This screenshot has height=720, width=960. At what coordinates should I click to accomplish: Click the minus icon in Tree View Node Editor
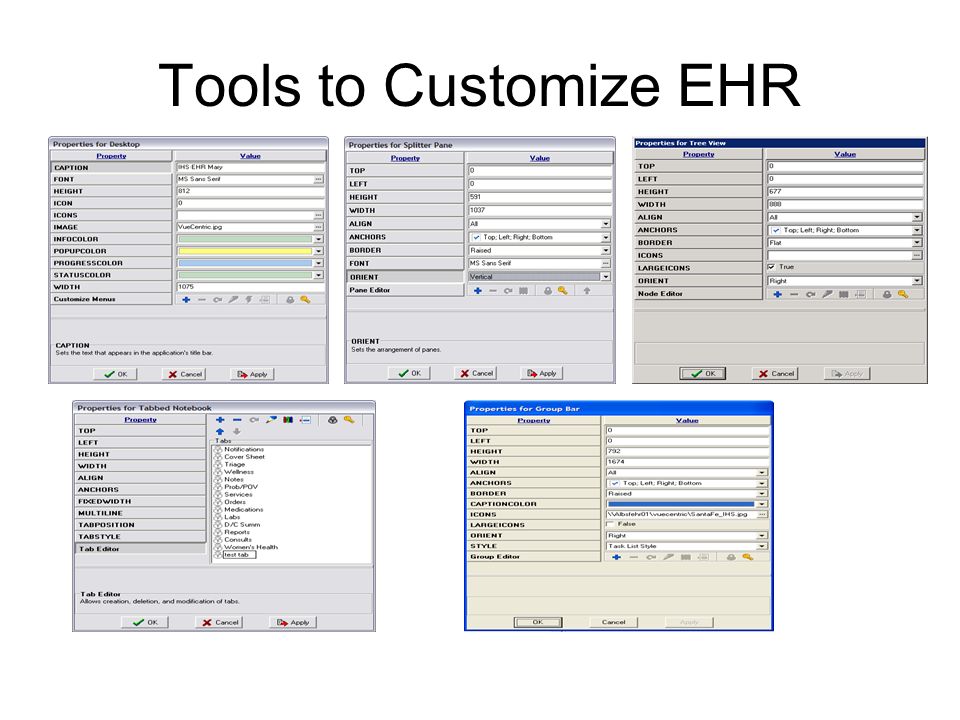click(x=794, y=294)
